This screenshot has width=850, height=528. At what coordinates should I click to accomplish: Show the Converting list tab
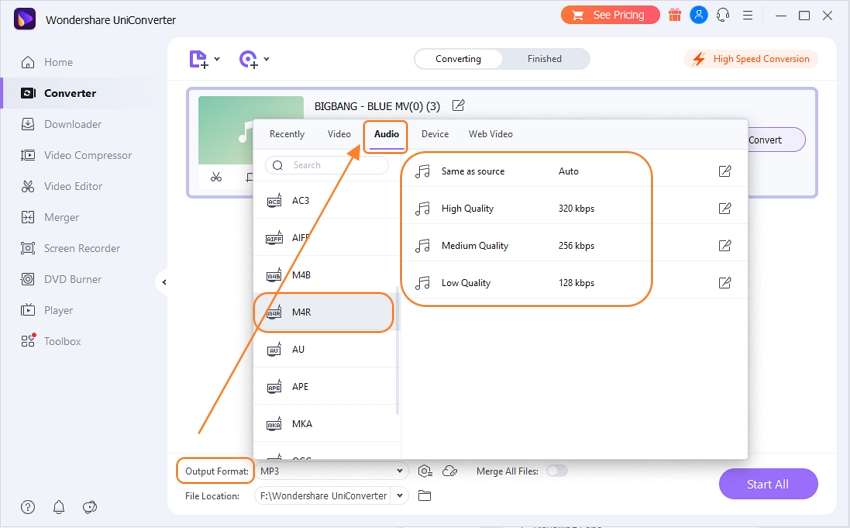458,59
